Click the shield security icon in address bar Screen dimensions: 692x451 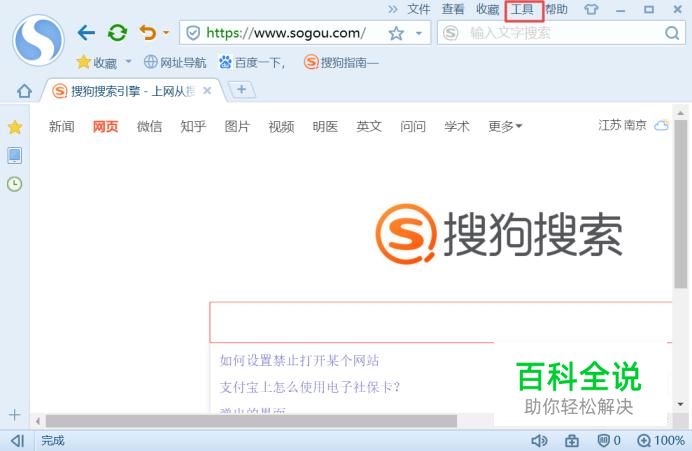coord(193,33)
